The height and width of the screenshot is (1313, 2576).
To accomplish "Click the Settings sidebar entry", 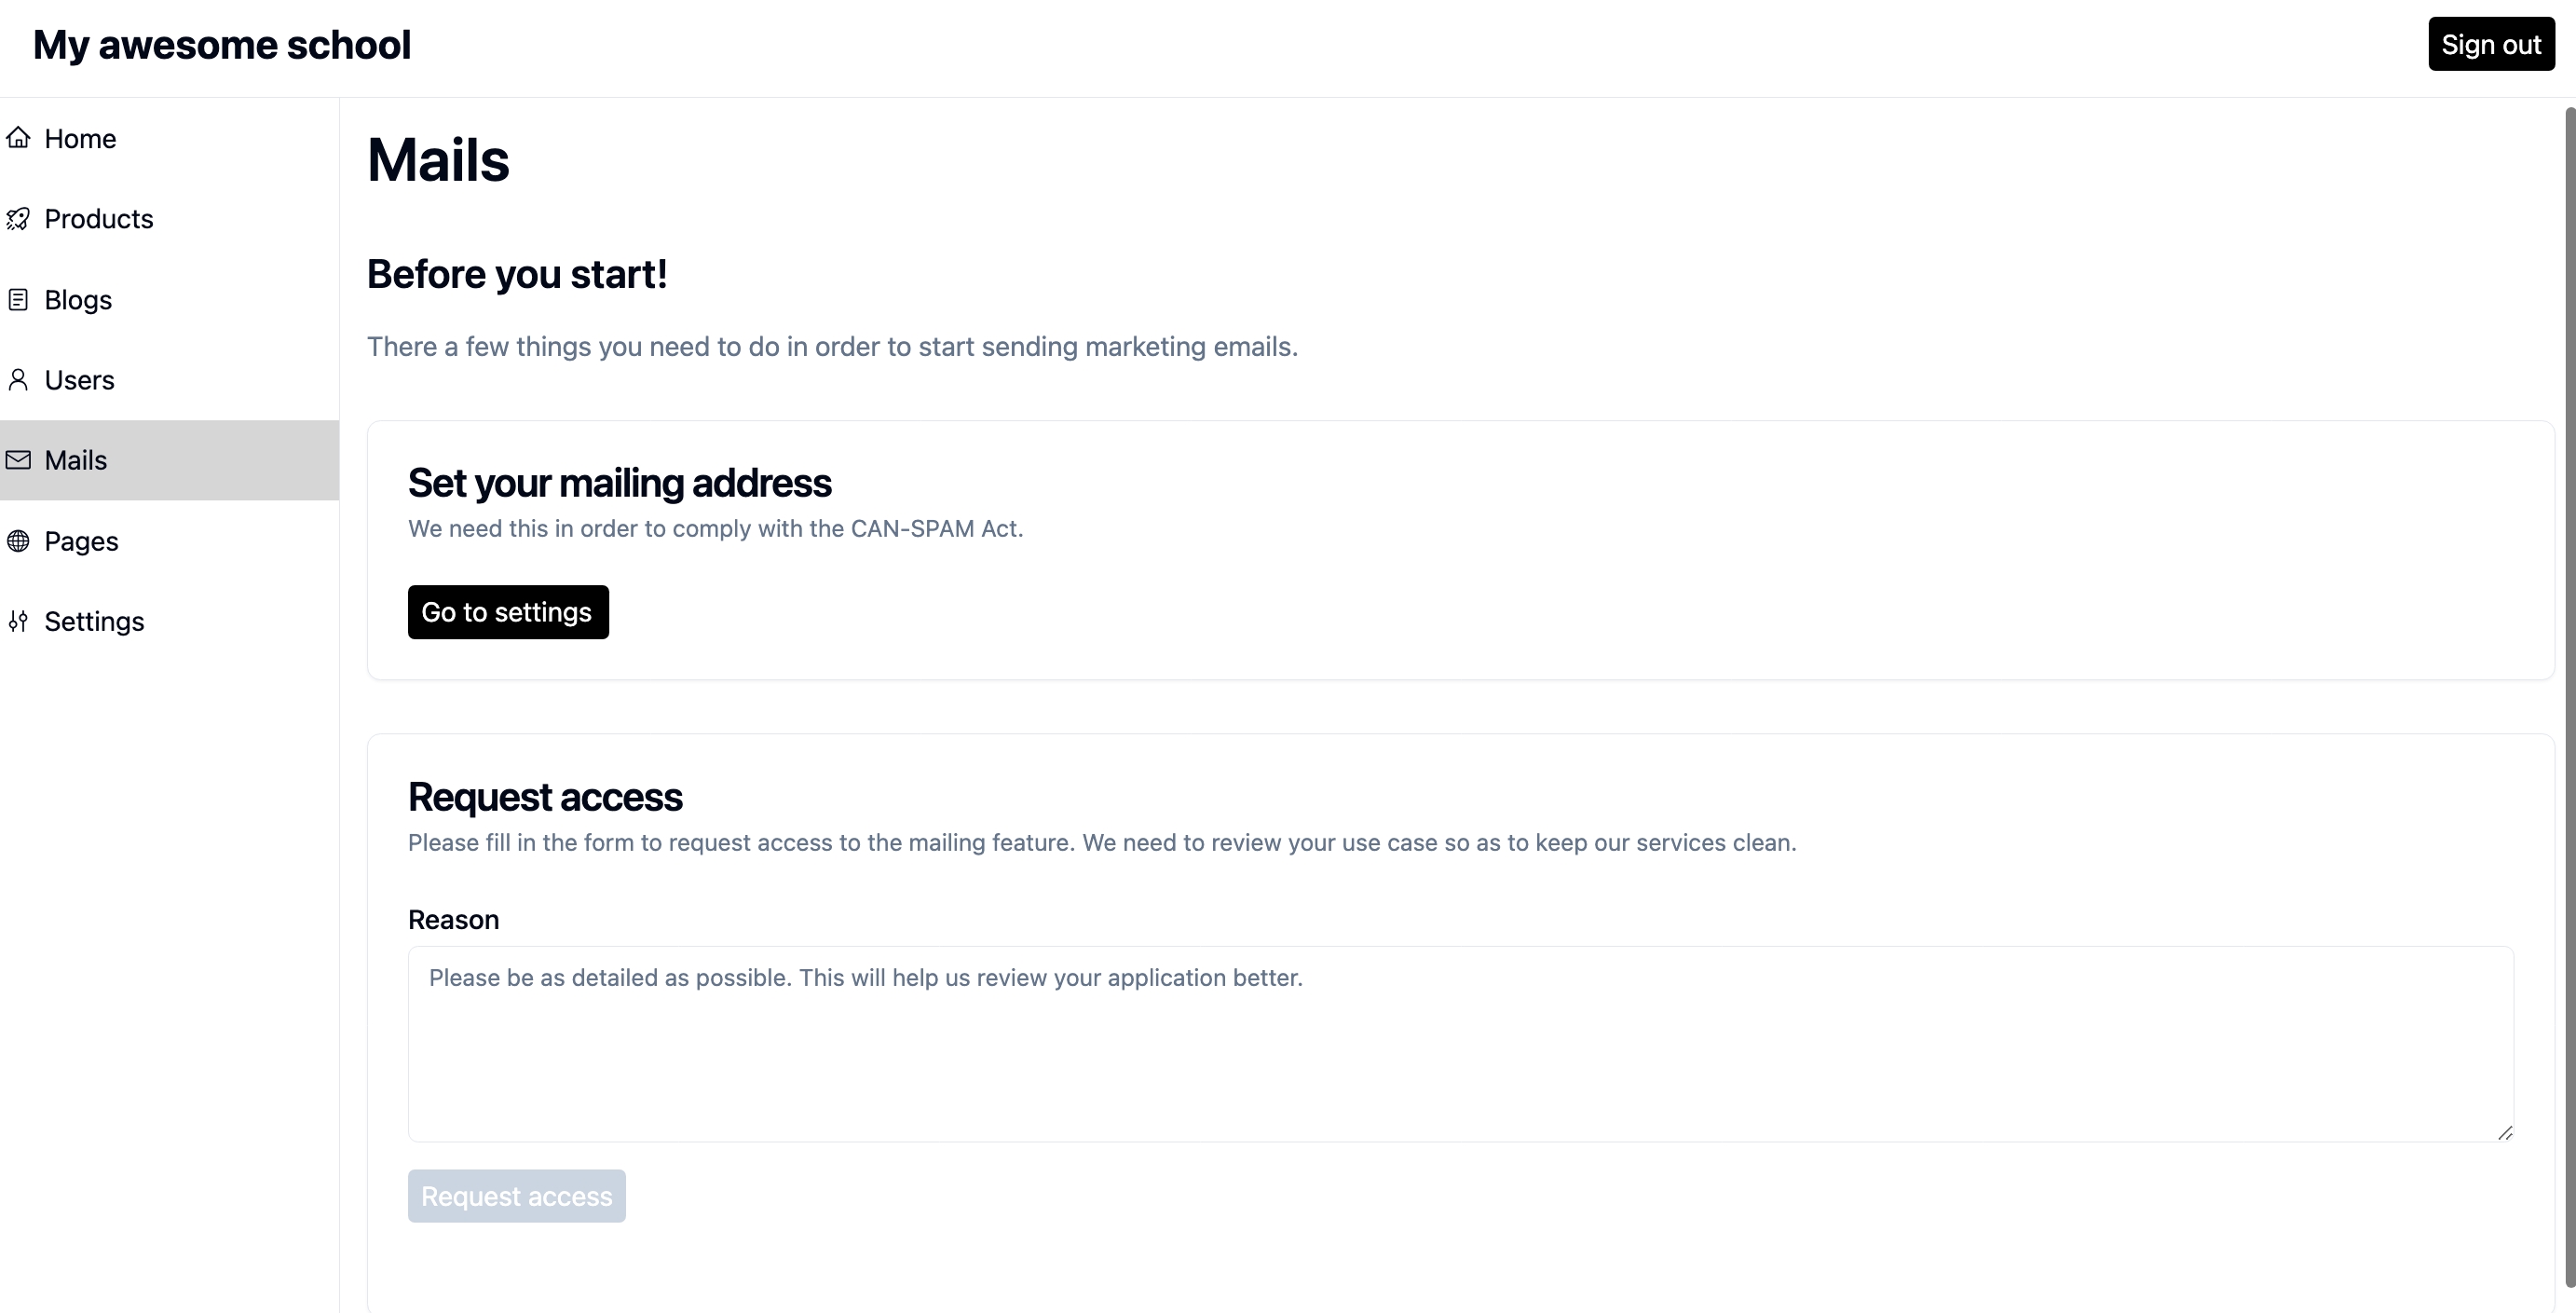I will 93,620.
